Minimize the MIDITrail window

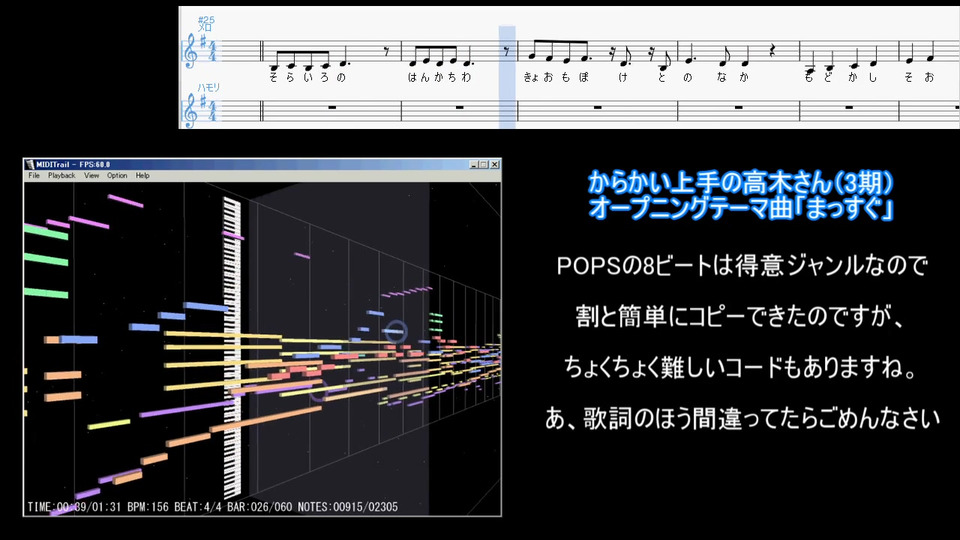tap(474, 165)
